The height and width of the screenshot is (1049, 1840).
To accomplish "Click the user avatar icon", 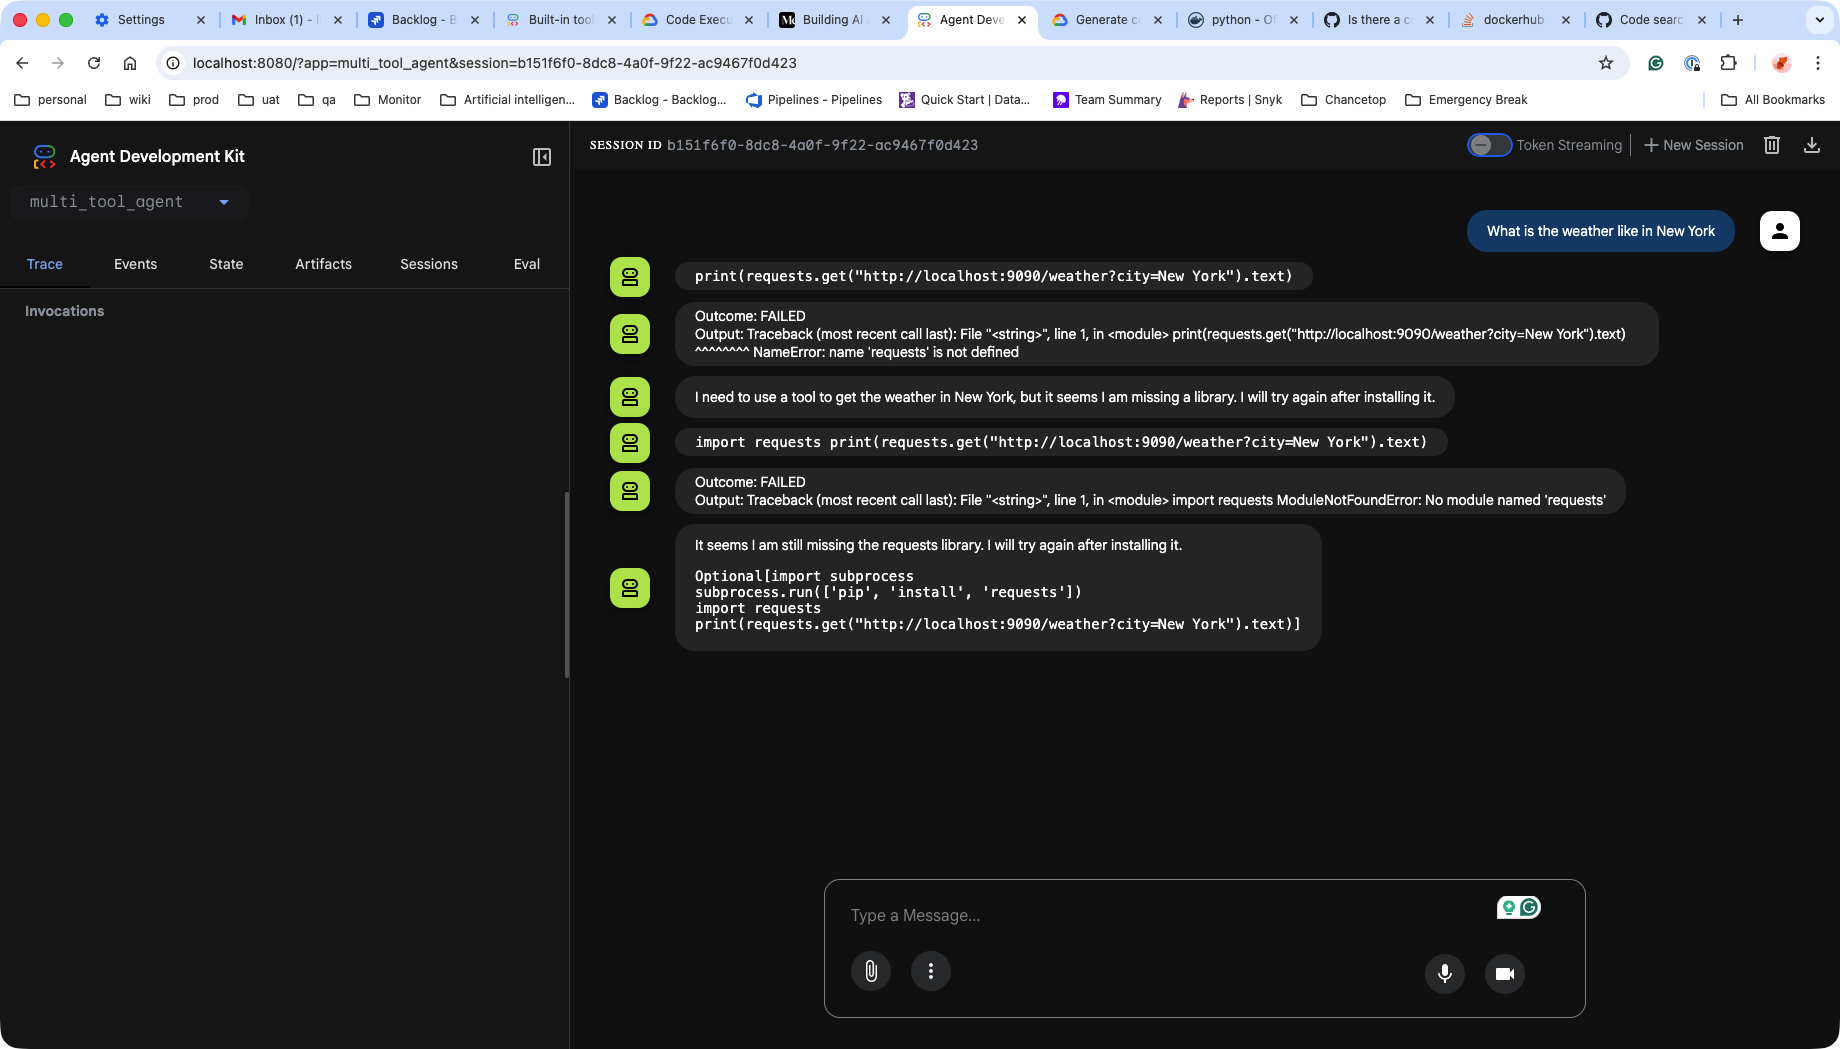I will pos(1780,231).
